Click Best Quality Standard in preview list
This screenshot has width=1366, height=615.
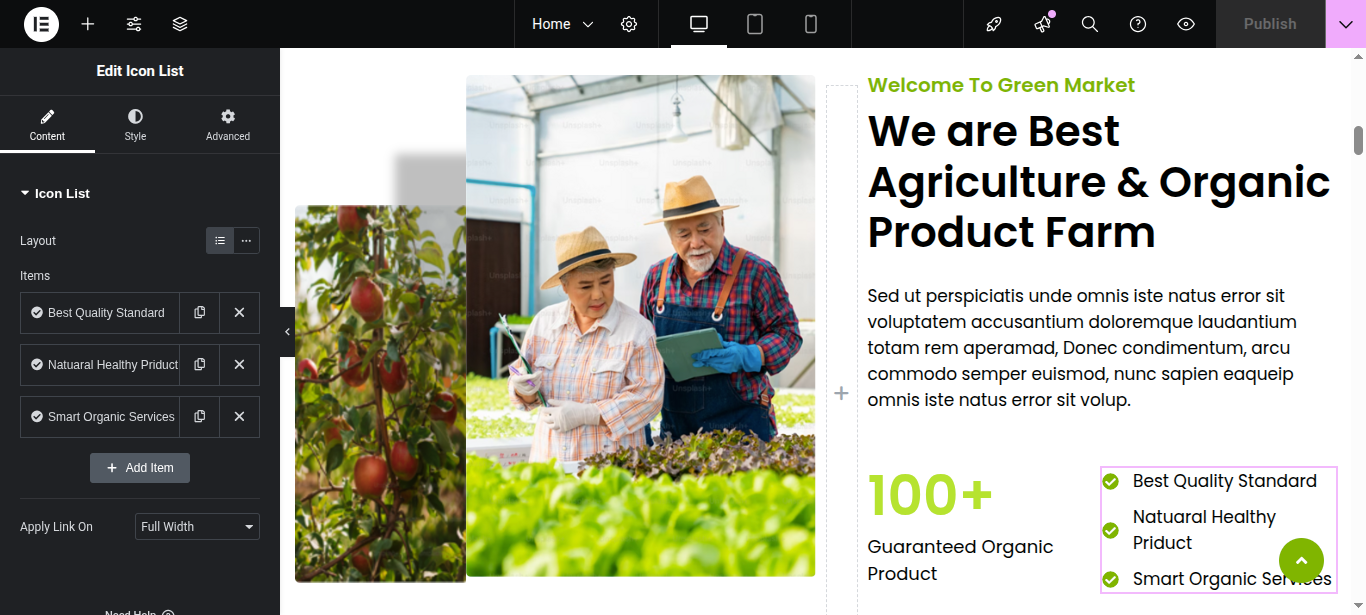pos(1224,481)
